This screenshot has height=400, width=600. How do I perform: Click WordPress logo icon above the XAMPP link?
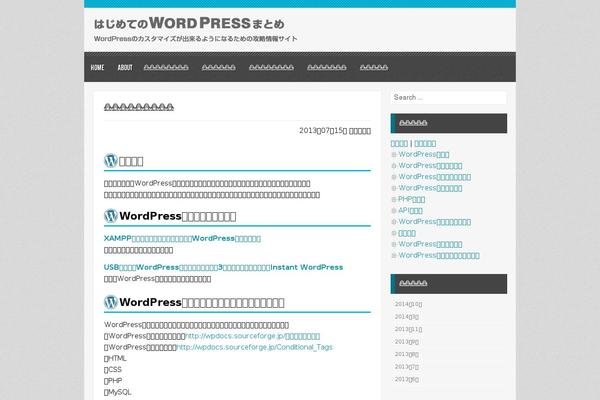pyautogui.click(x=111, y=216)
